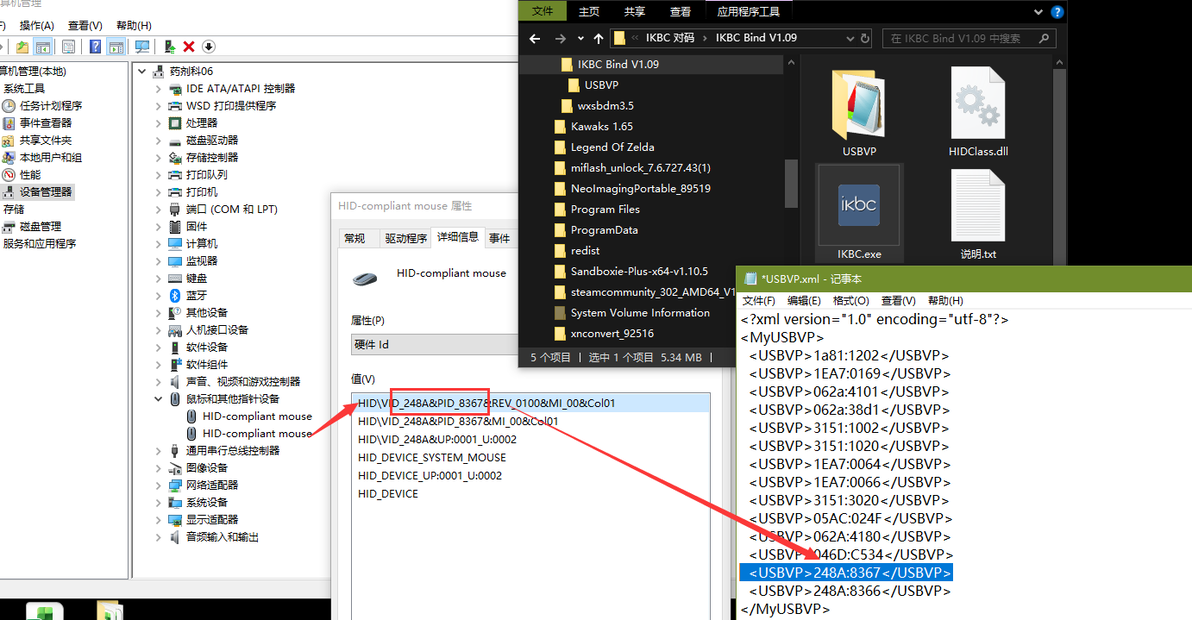Click the Explorer search box for IKBC Bind
Screen dimensions: 1192x620
pyautogui.click(x=968, y=38)
